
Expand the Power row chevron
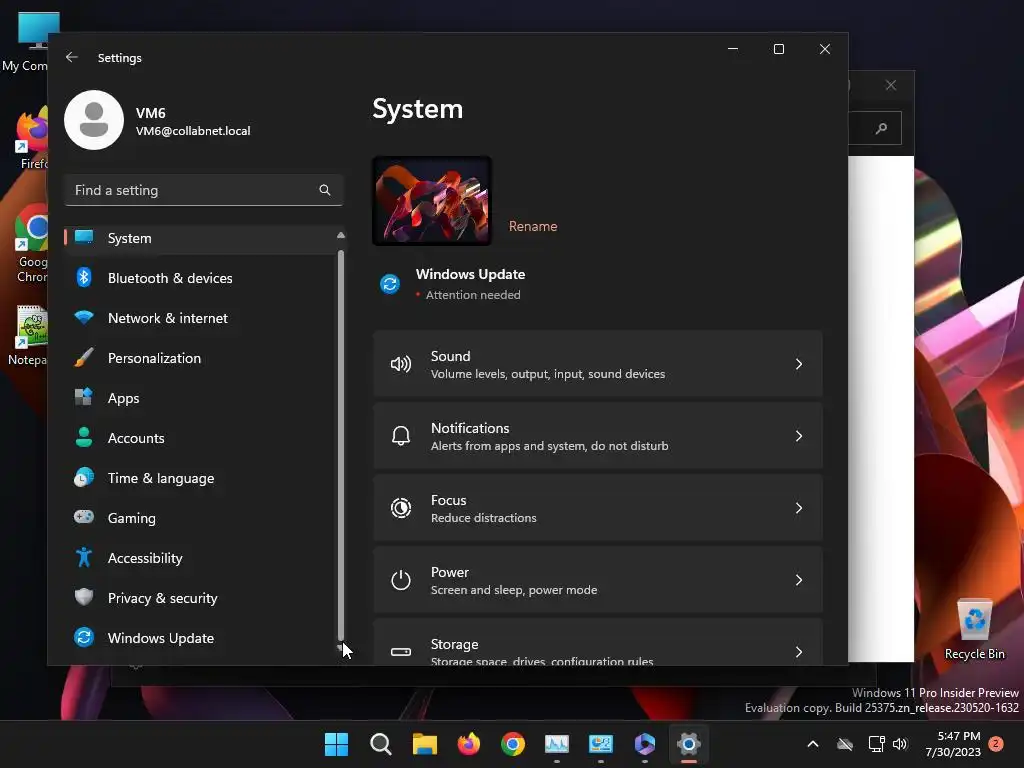pyautogui.click(x=799, y=580)
